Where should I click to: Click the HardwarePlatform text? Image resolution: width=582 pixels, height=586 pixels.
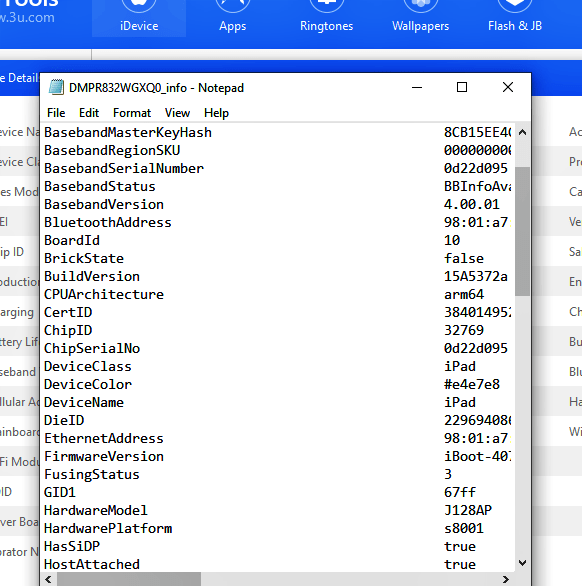[x=108, y=528]
